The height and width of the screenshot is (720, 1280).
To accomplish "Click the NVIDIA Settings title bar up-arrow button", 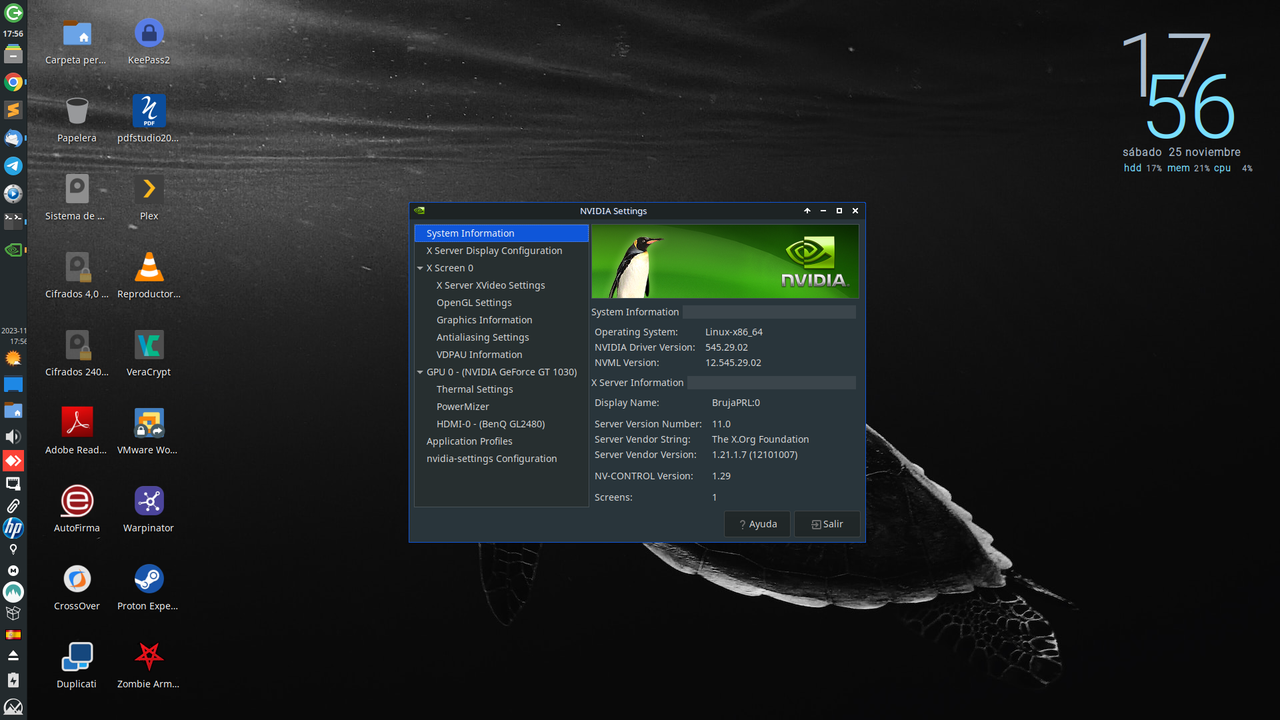I will [x=807, y=211].
